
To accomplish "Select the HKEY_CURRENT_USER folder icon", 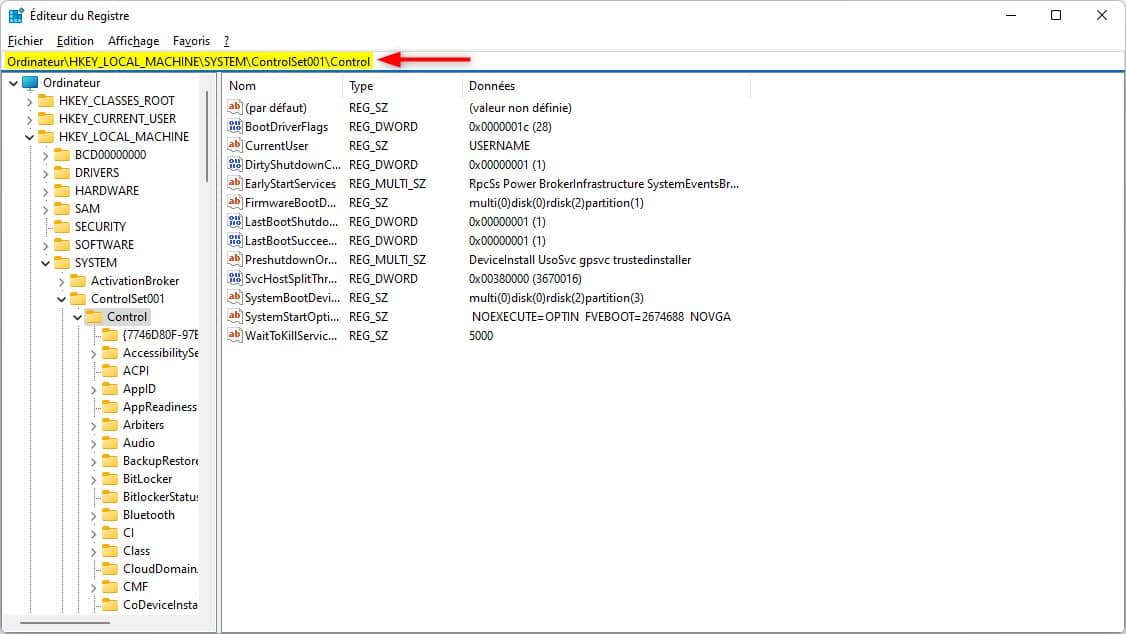I will click(x=46, y=118).
